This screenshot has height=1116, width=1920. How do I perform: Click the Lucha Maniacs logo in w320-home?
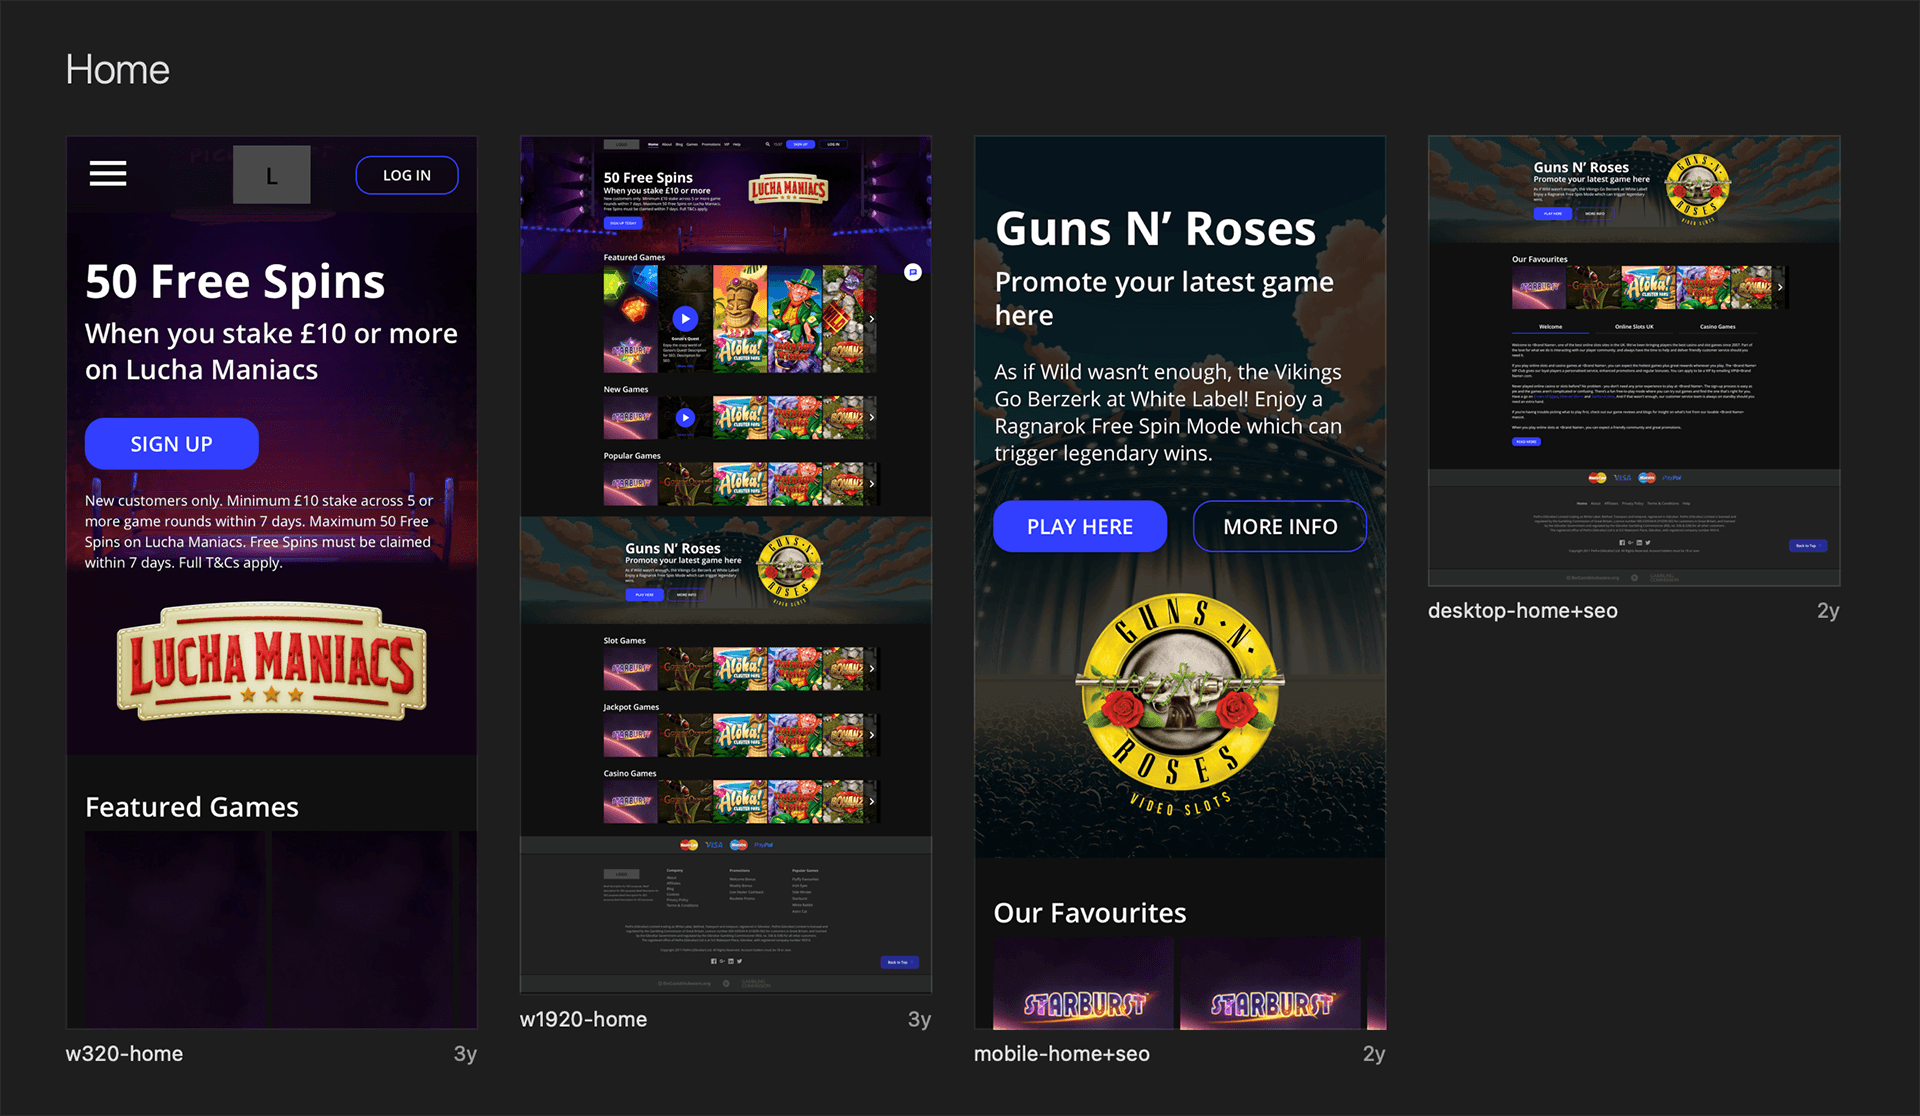point(272,661)
